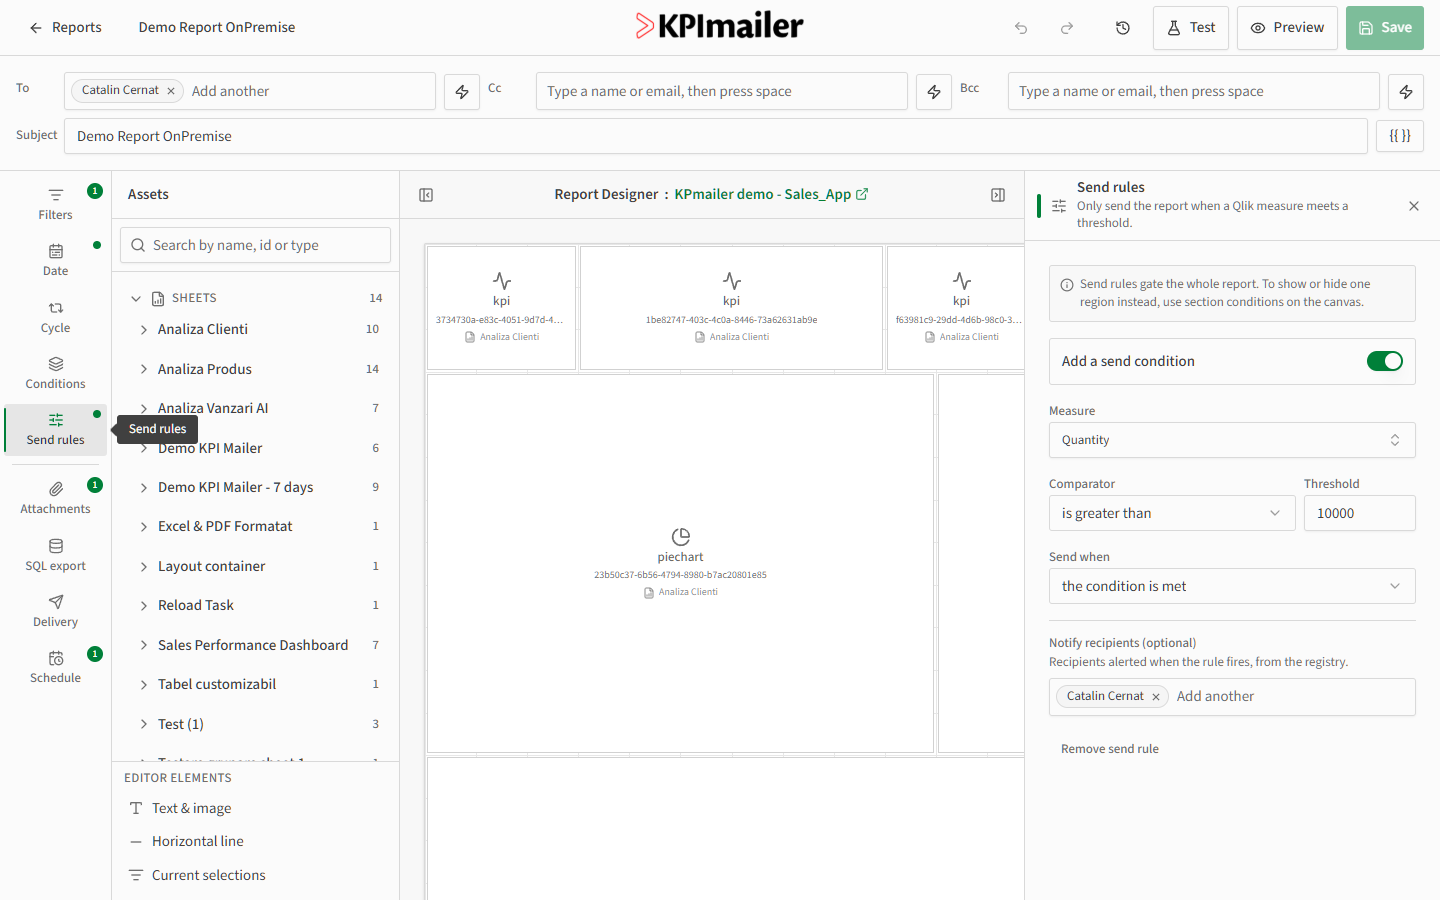Insert variable with curly braces button

1400,136
